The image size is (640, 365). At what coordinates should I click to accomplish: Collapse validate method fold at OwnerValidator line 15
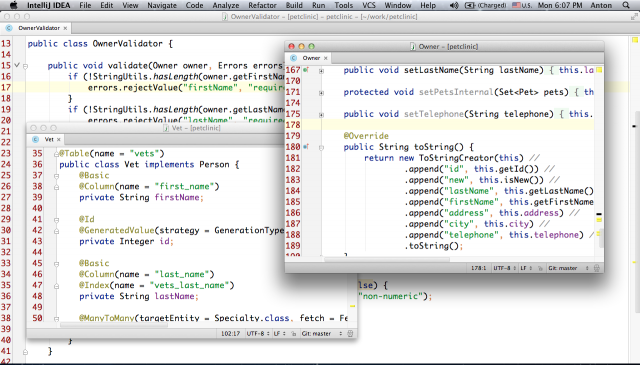[x=25, y=66]
